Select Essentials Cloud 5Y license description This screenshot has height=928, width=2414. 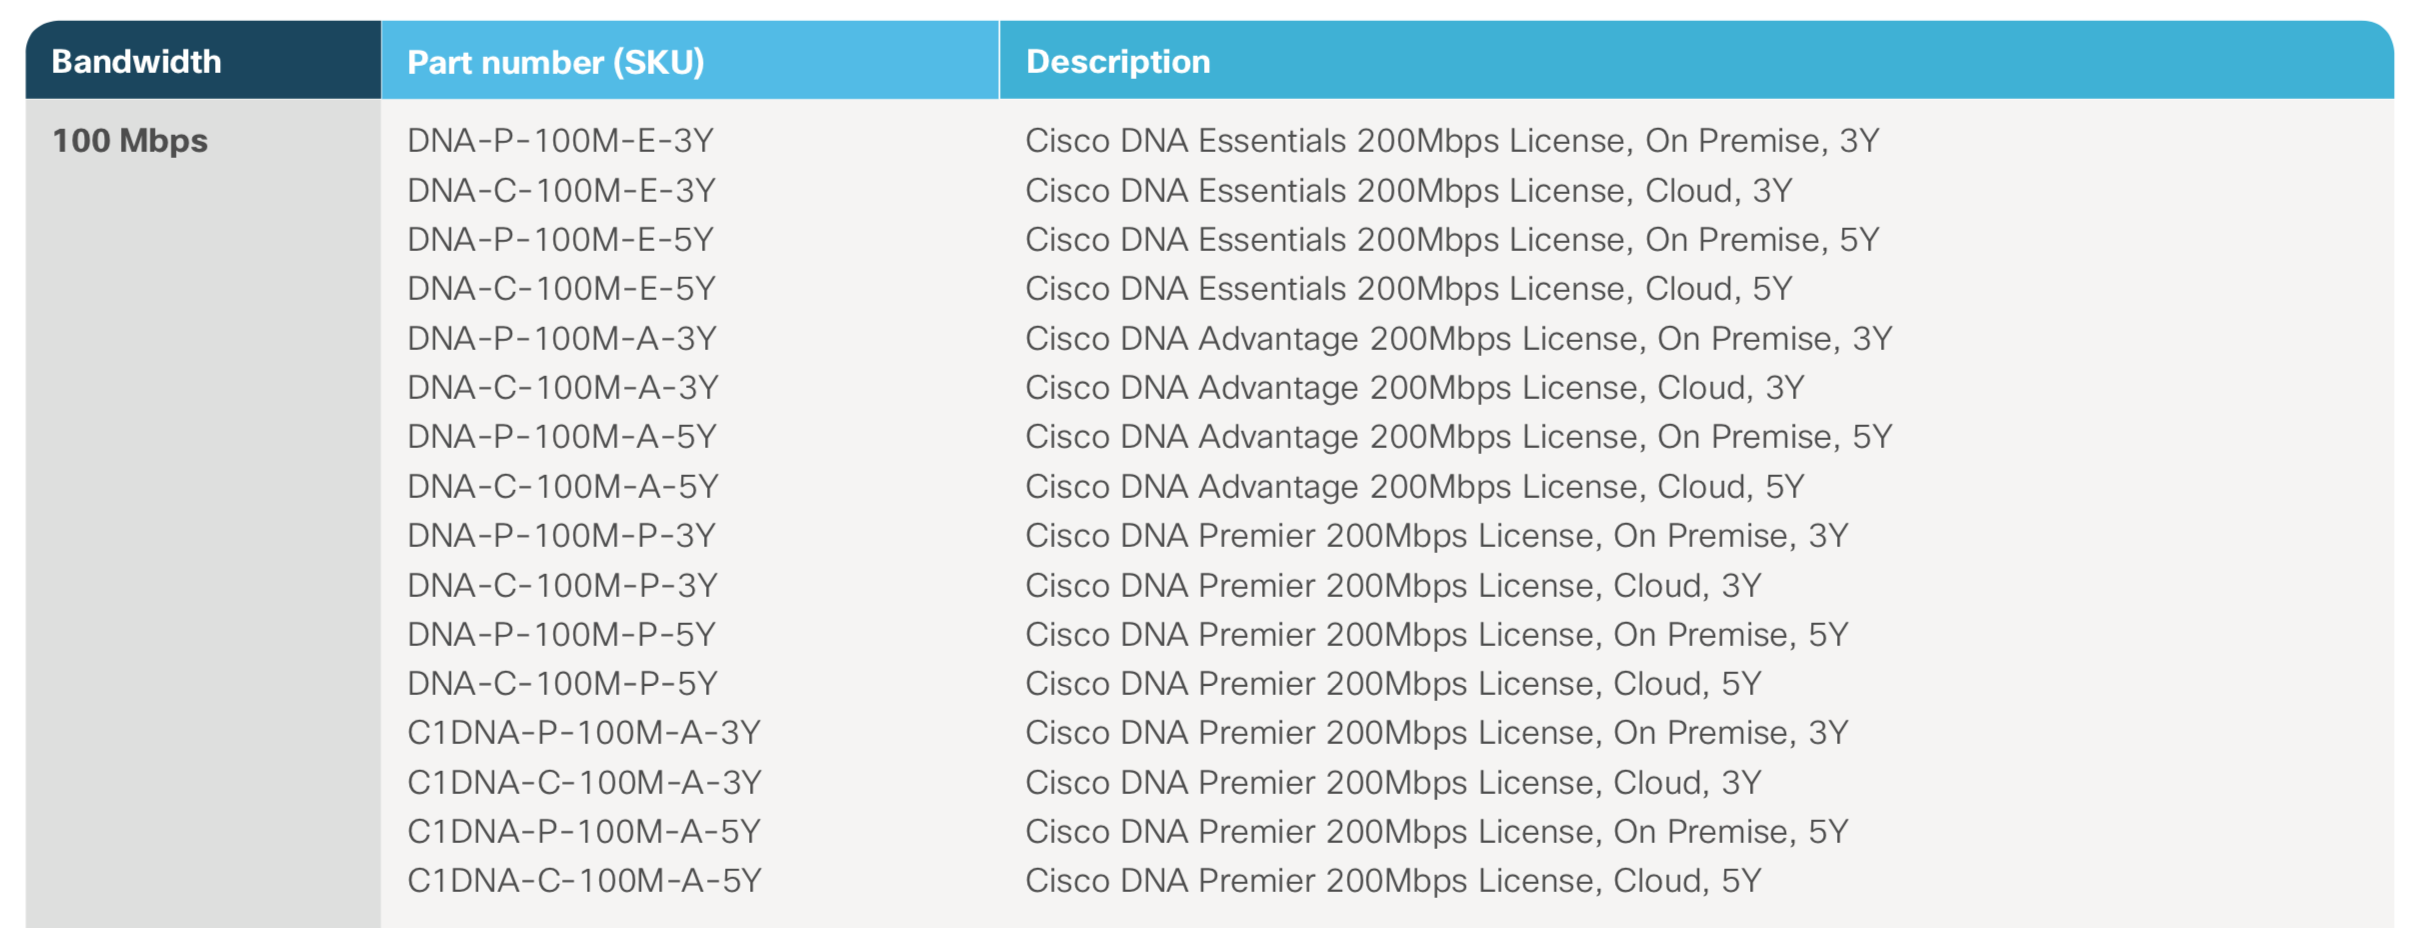[1408, 289]
